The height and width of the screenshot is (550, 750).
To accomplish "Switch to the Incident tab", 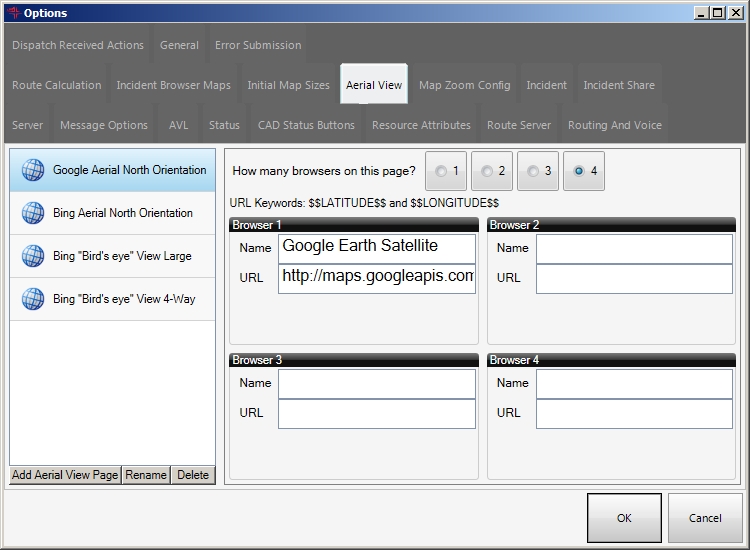I will (547, 85).
